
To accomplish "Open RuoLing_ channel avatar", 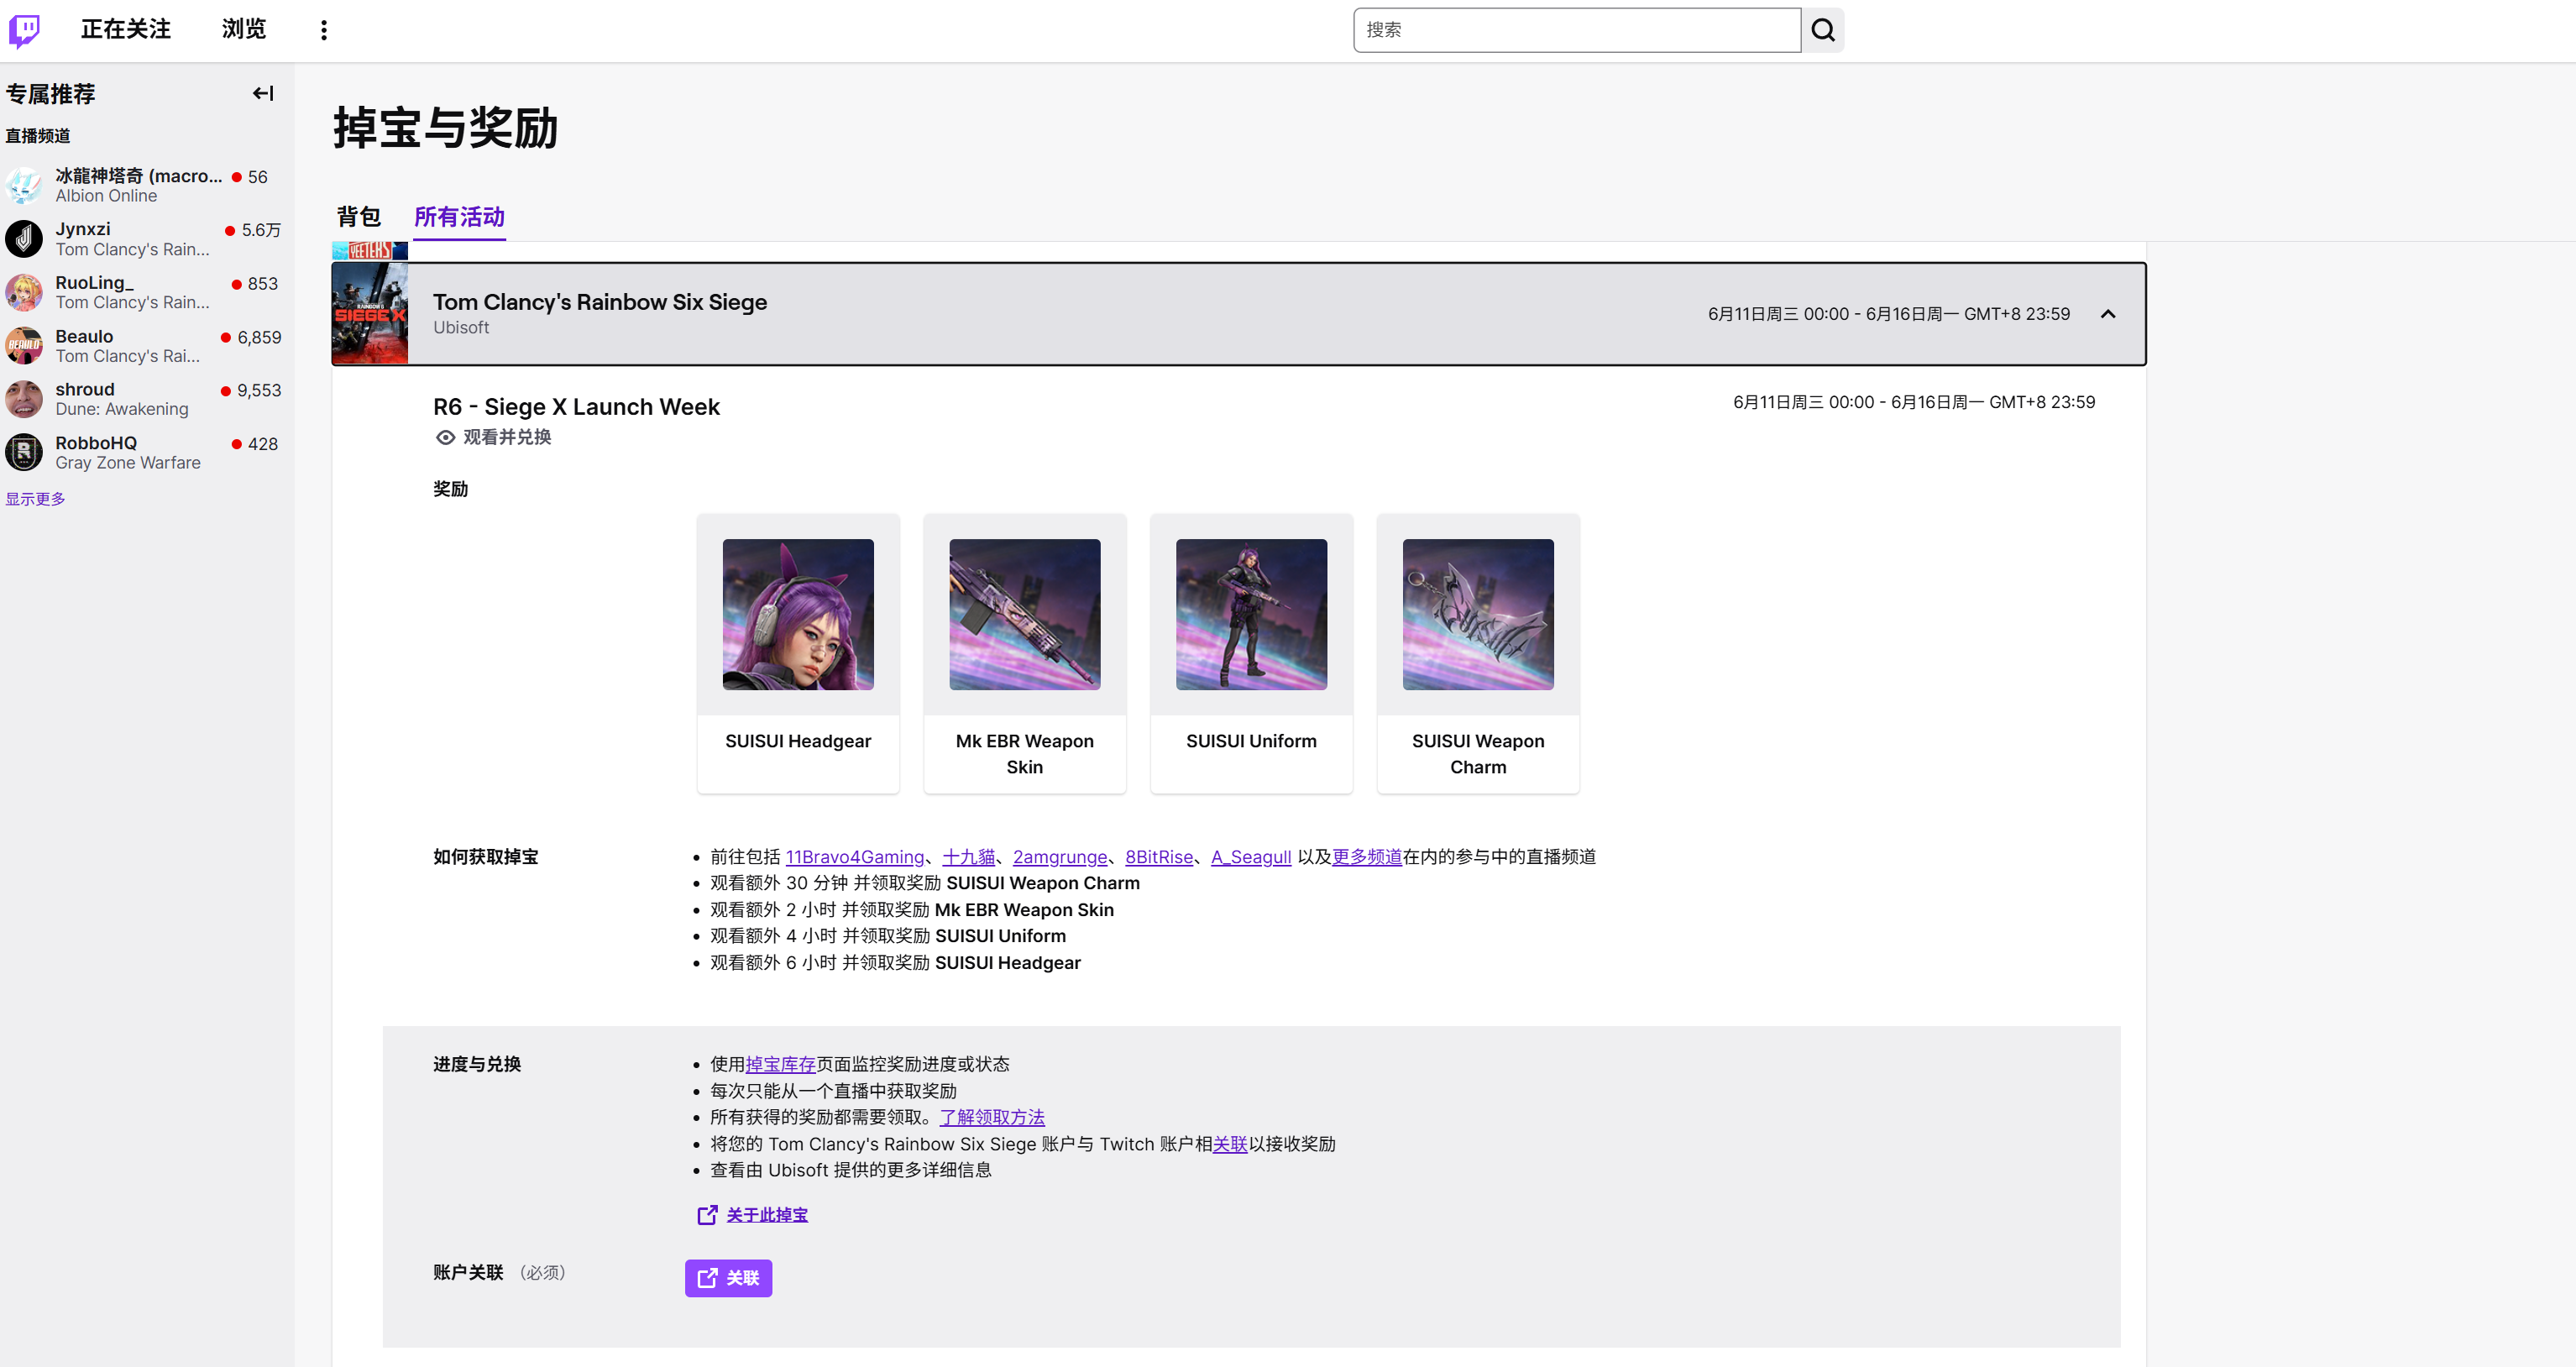I will (x=24, y=292).
